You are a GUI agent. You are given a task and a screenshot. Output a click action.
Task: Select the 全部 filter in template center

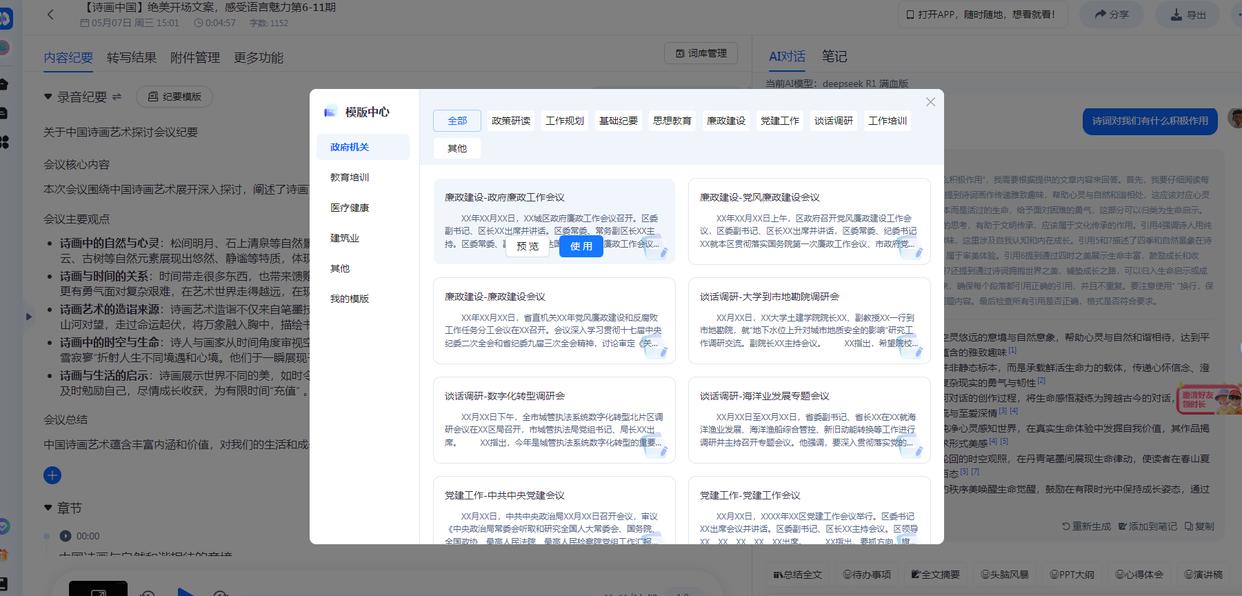(x=458, y=119)
